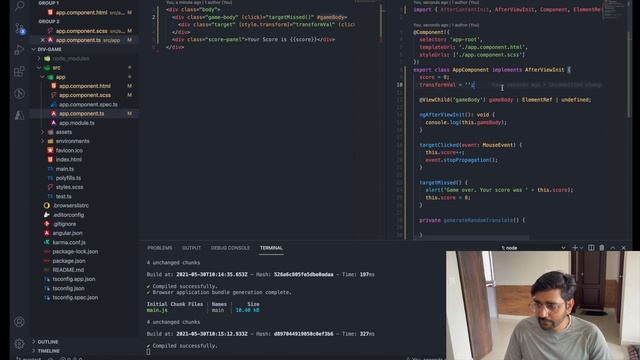Open the Source Control view
The image size is (640, 360).
19,29
